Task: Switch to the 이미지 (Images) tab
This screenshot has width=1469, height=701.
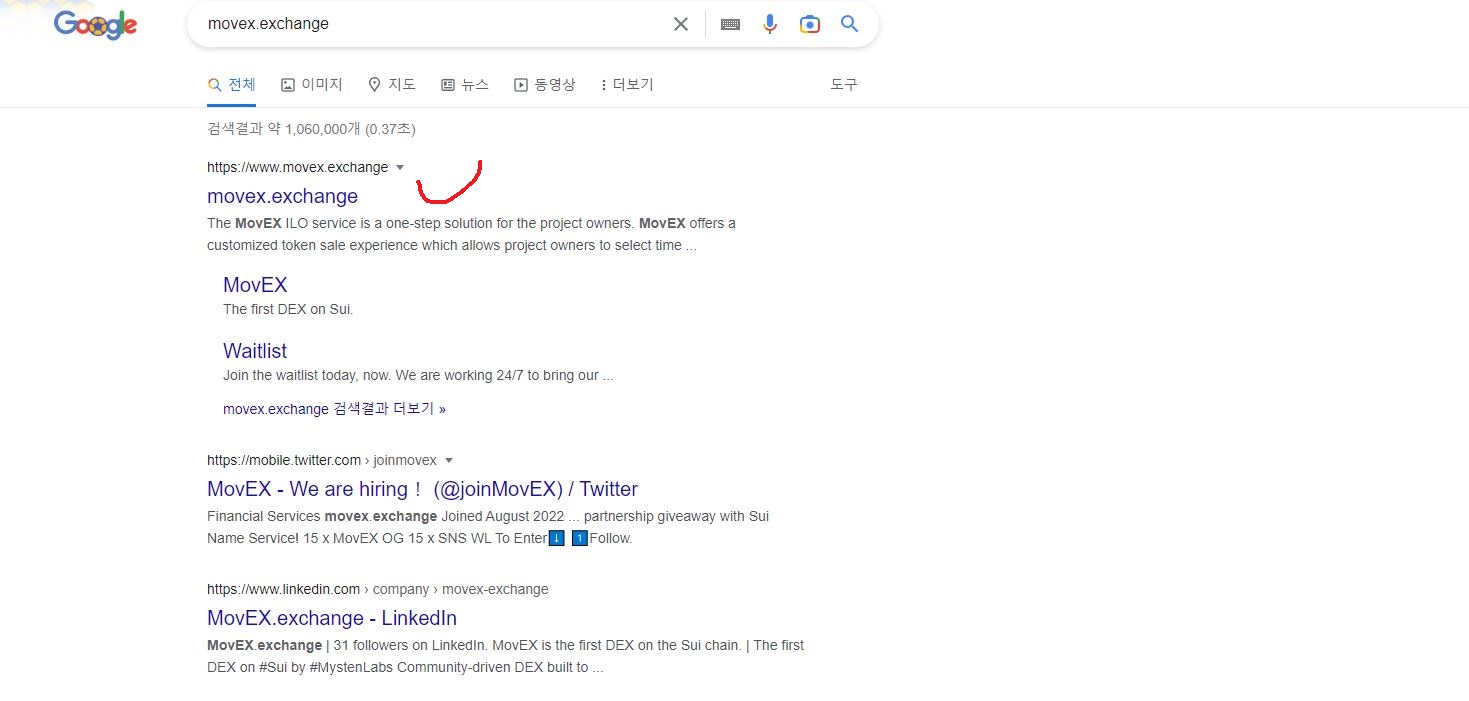Action: (312, 85)
